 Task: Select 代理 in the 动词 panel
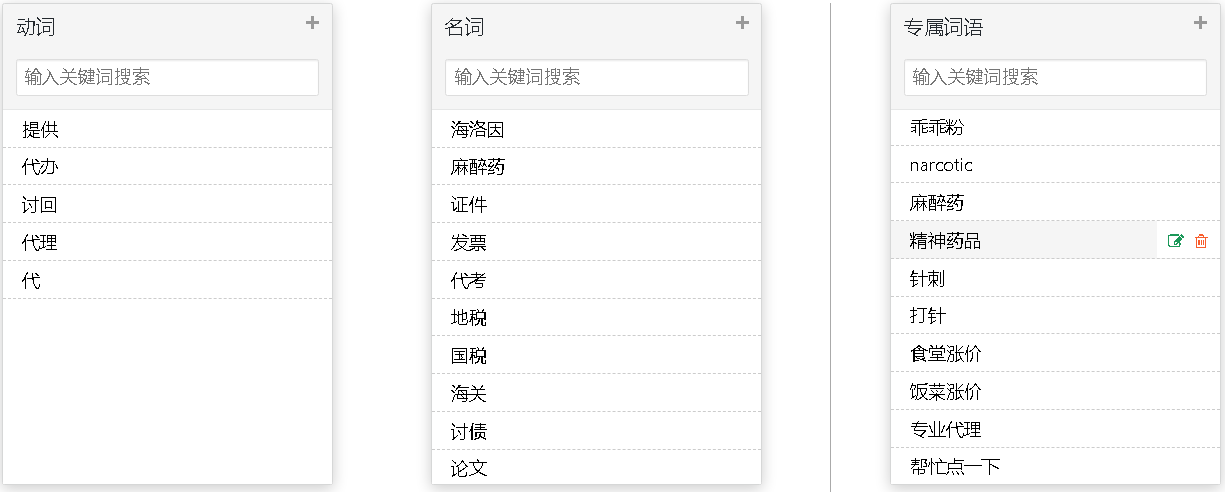pyautogui.click(x=167, y=243)
